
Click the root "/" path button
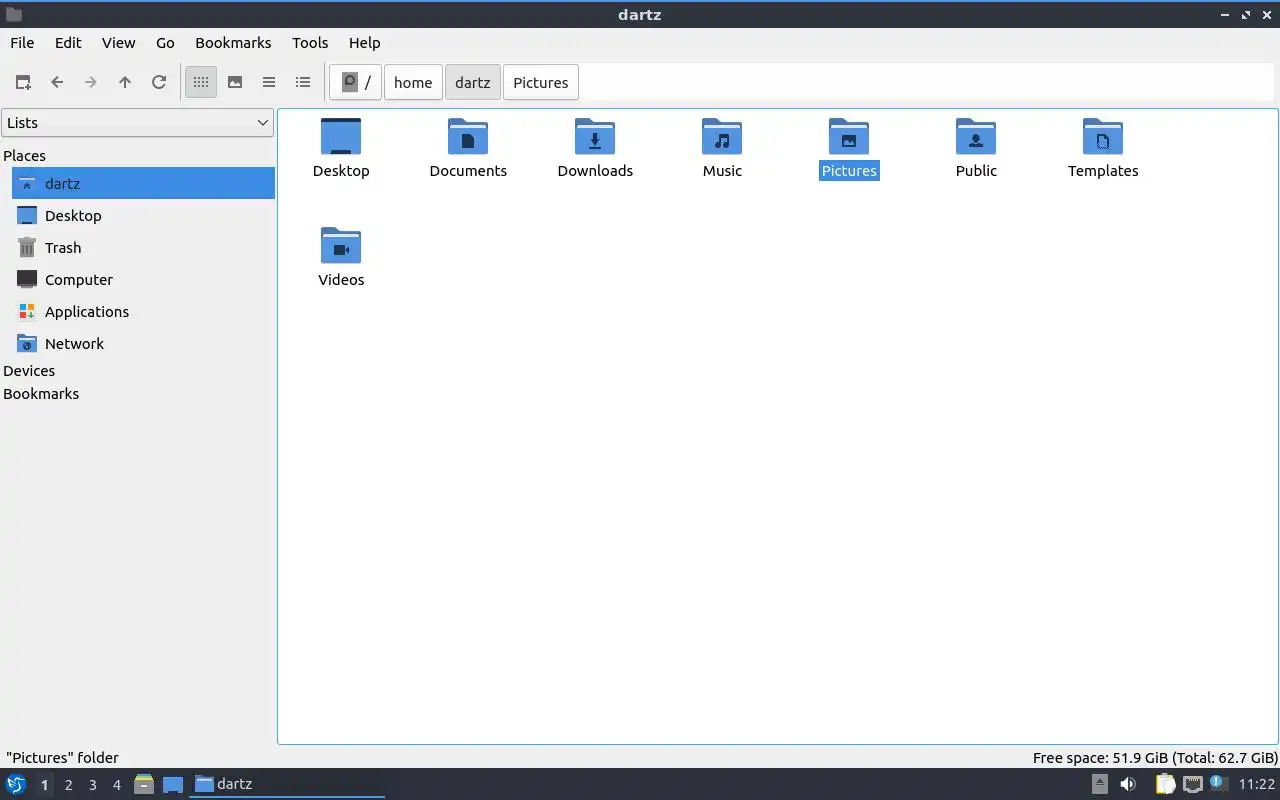(x=355, y=83)
